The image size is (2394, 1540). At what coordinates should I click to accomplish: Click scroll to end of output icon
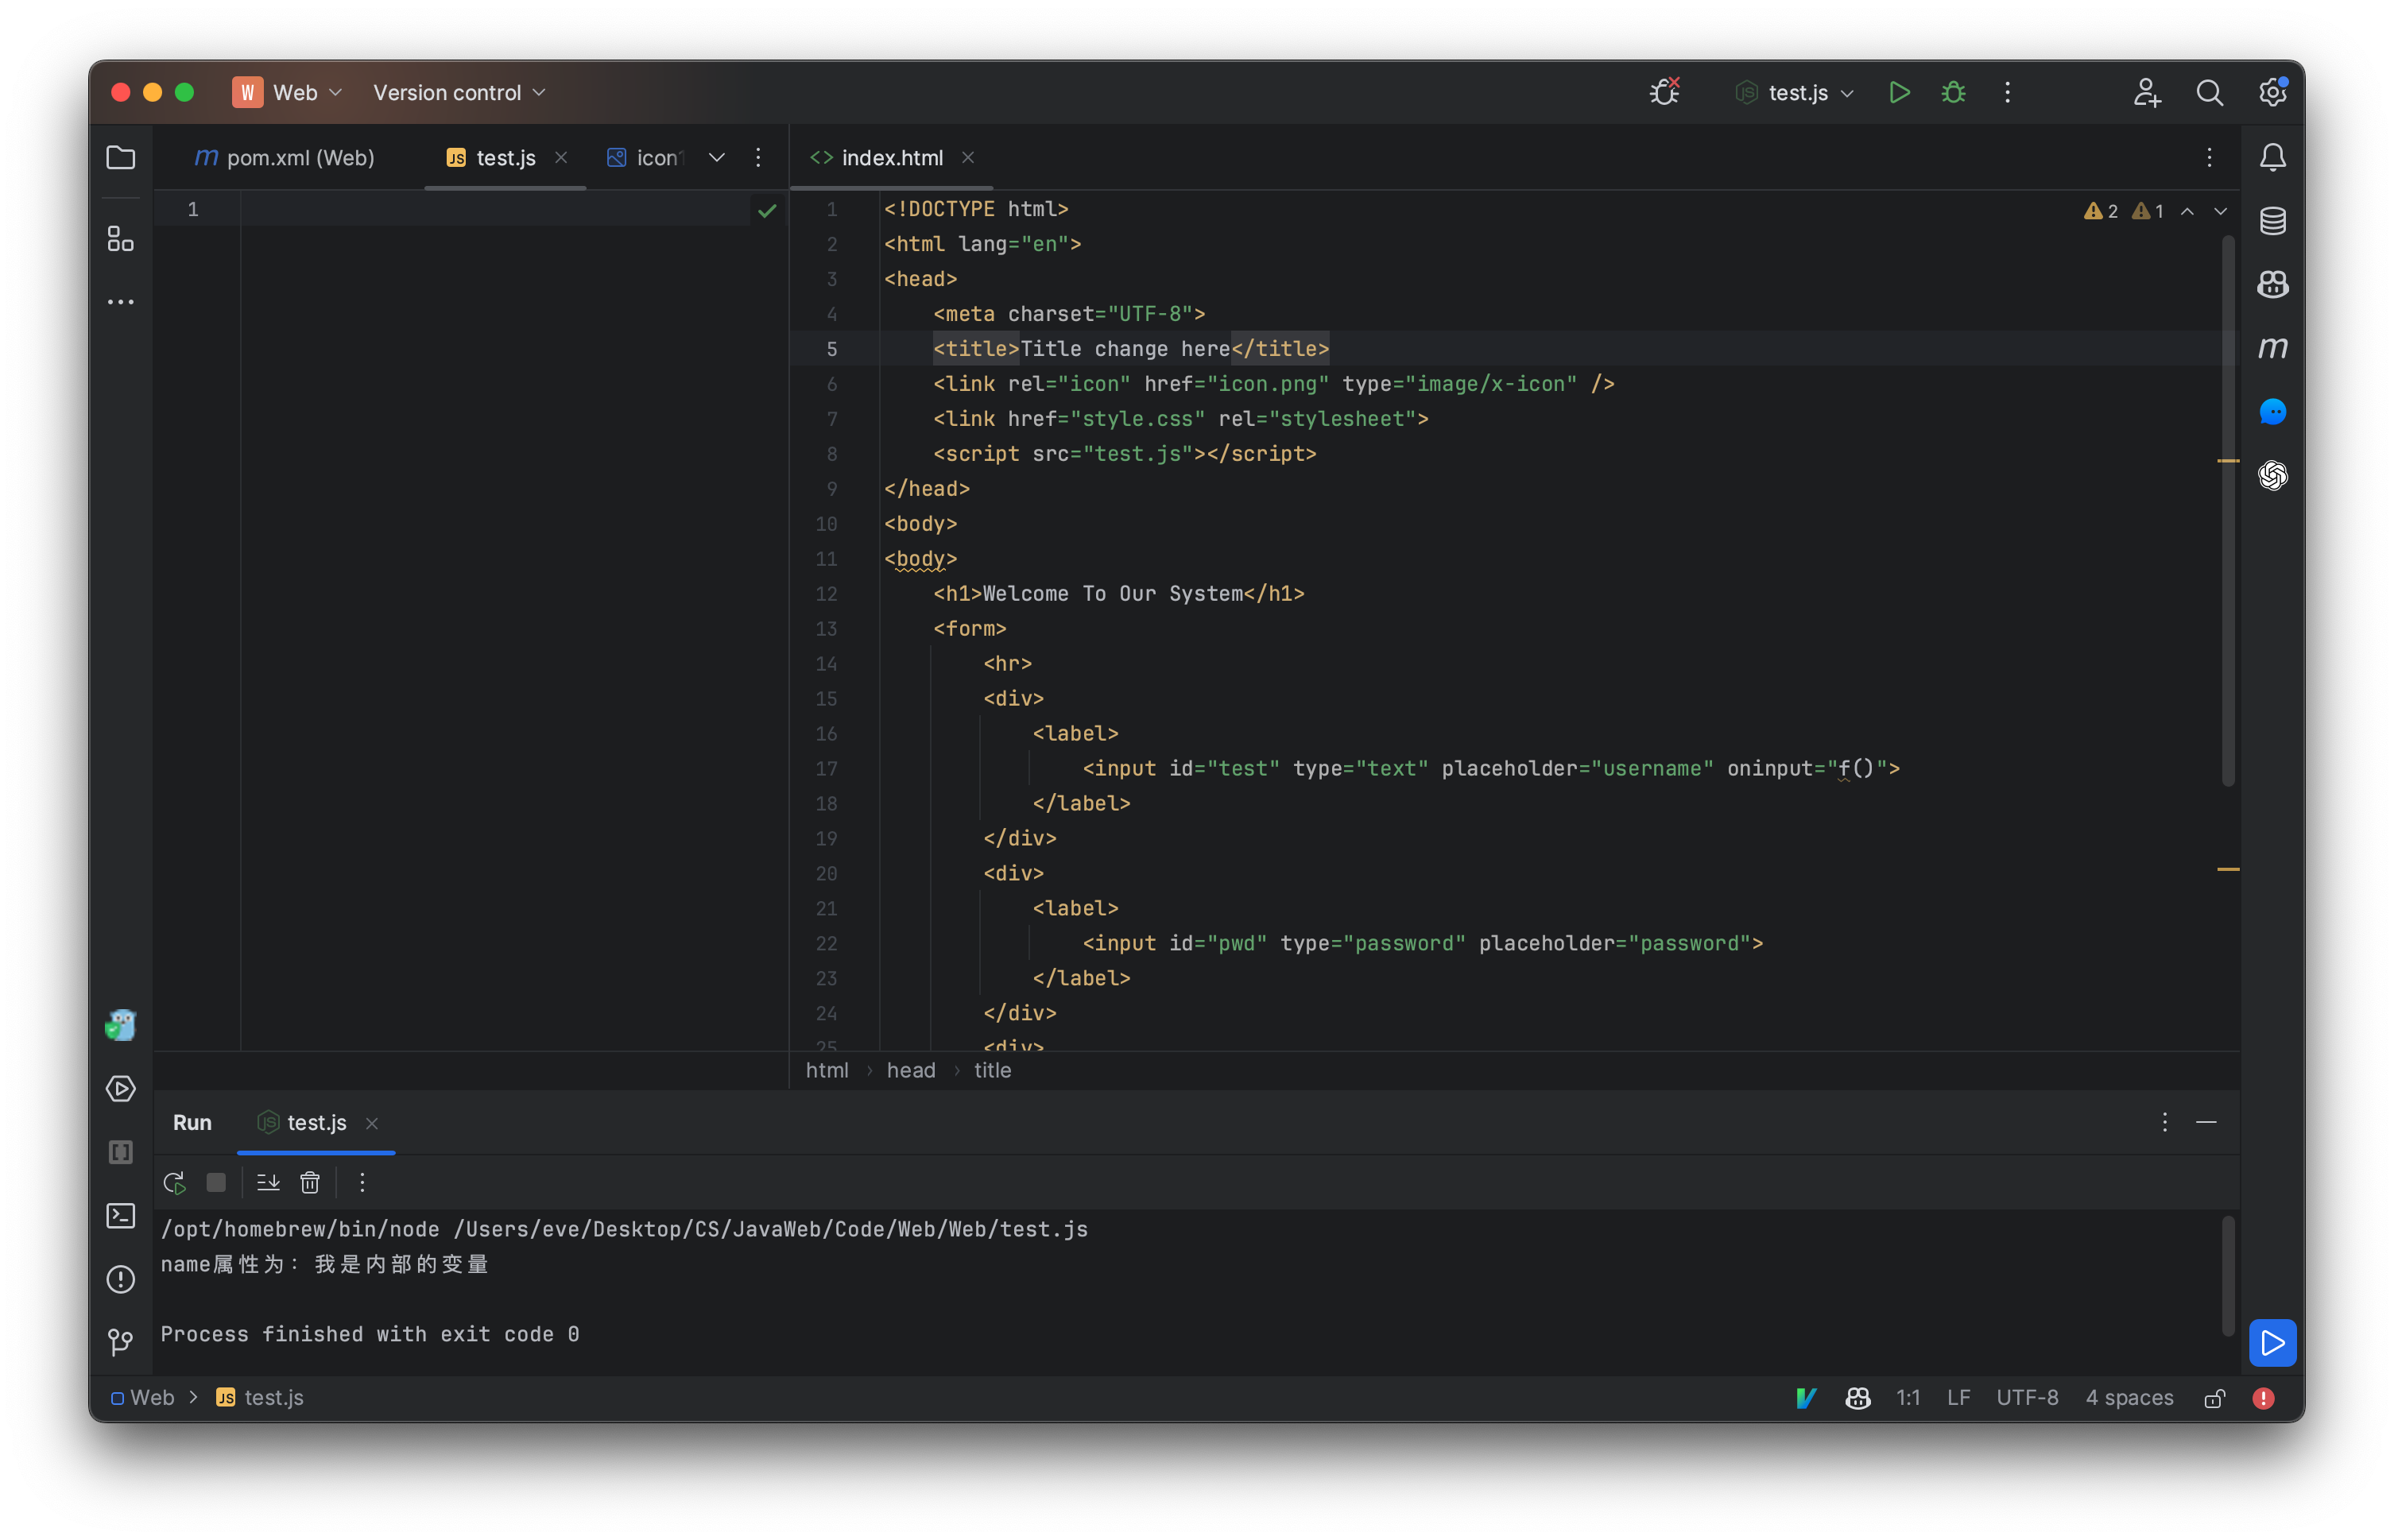coord(268,1183)
